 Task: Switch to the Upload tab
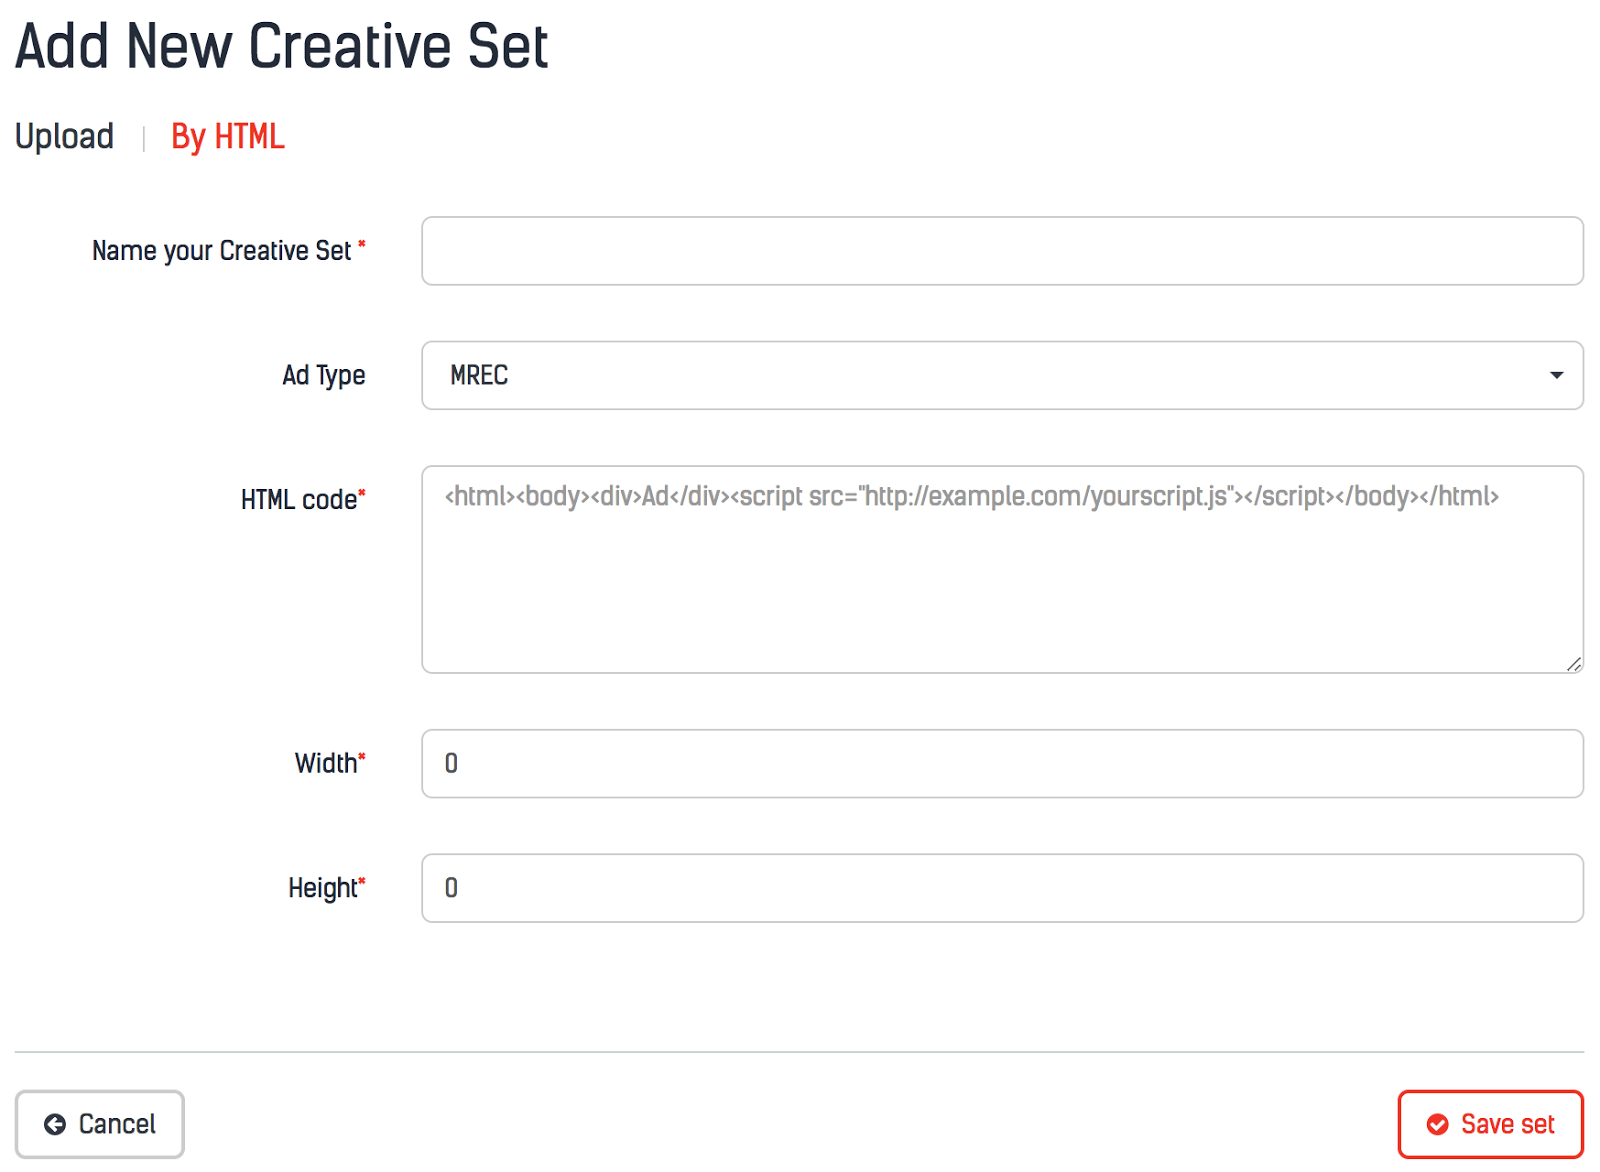click(x=64, y=136)
